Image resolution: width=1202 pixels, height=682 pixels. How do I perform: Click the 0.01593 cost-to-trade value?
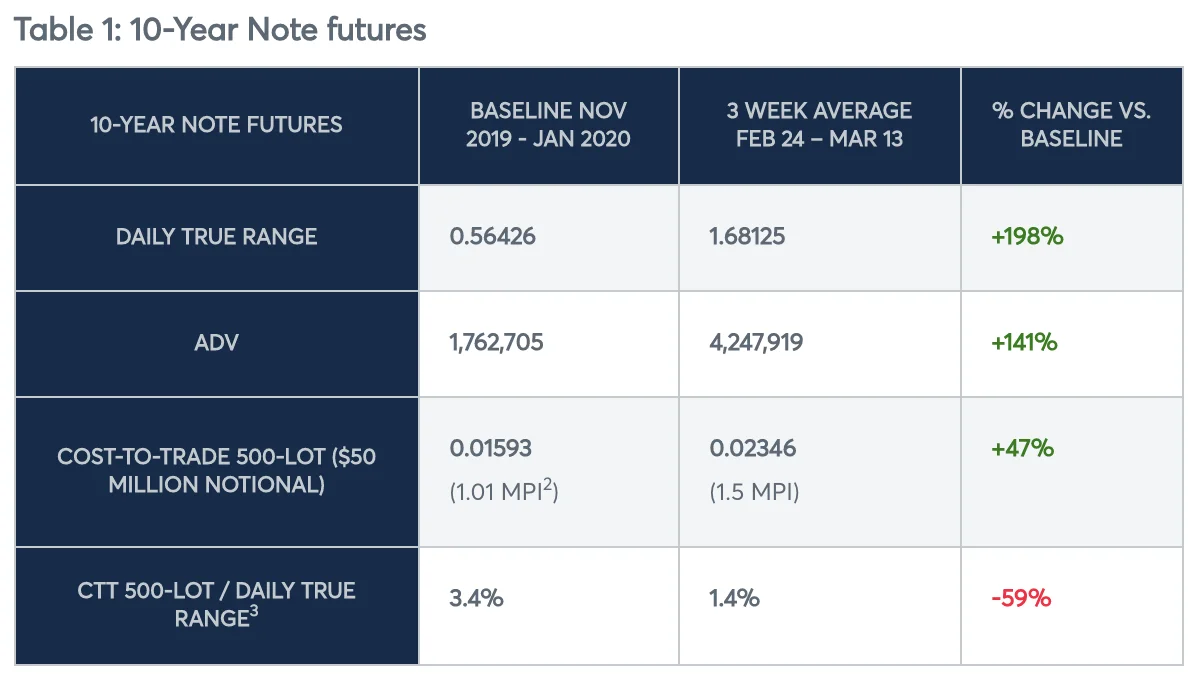(x=491, y=448)
